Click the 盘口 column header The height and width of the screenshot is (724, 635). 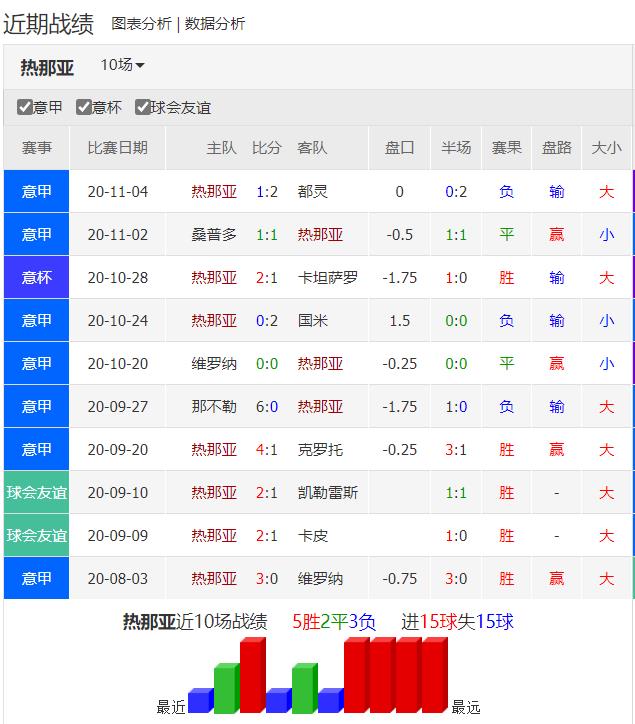click(399, 148)
